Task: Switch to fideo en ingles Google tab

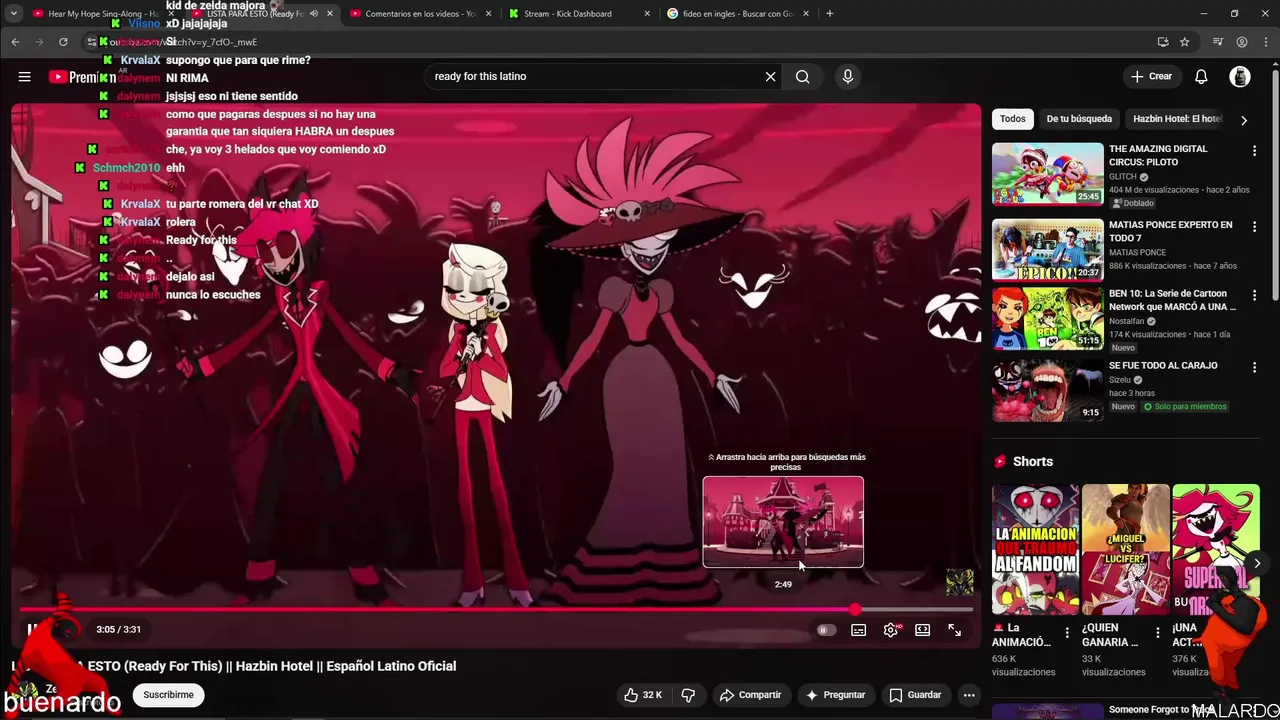Action: (x=738, y=14)
